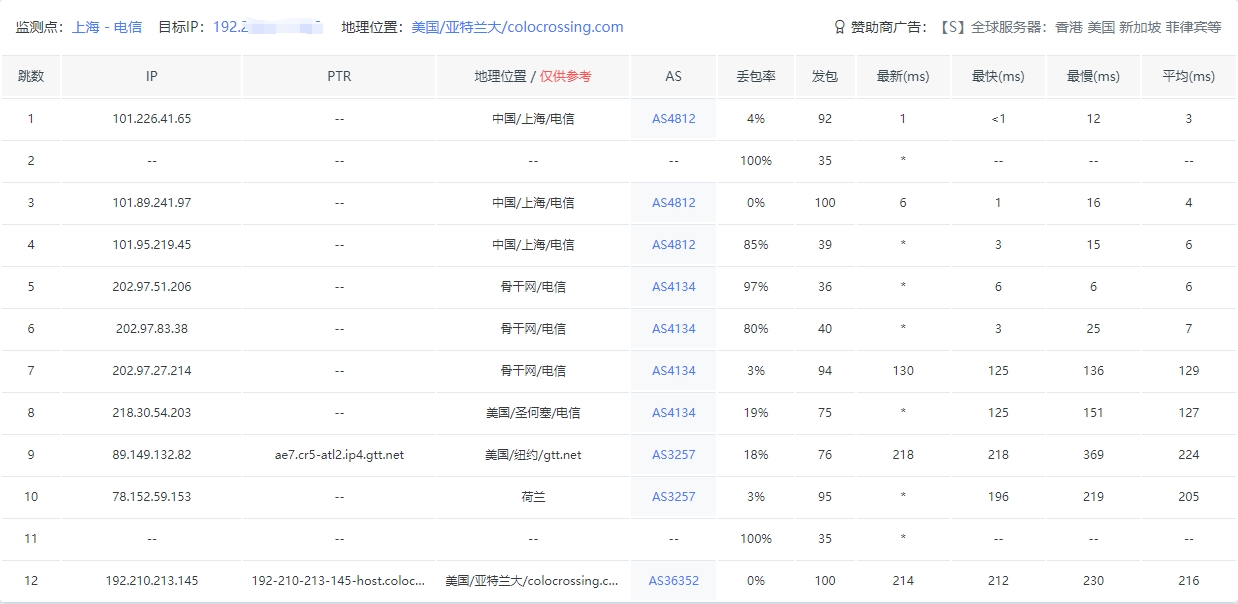Click the 196 fastest latency value

pyautogui.click(x=998, y=496)
